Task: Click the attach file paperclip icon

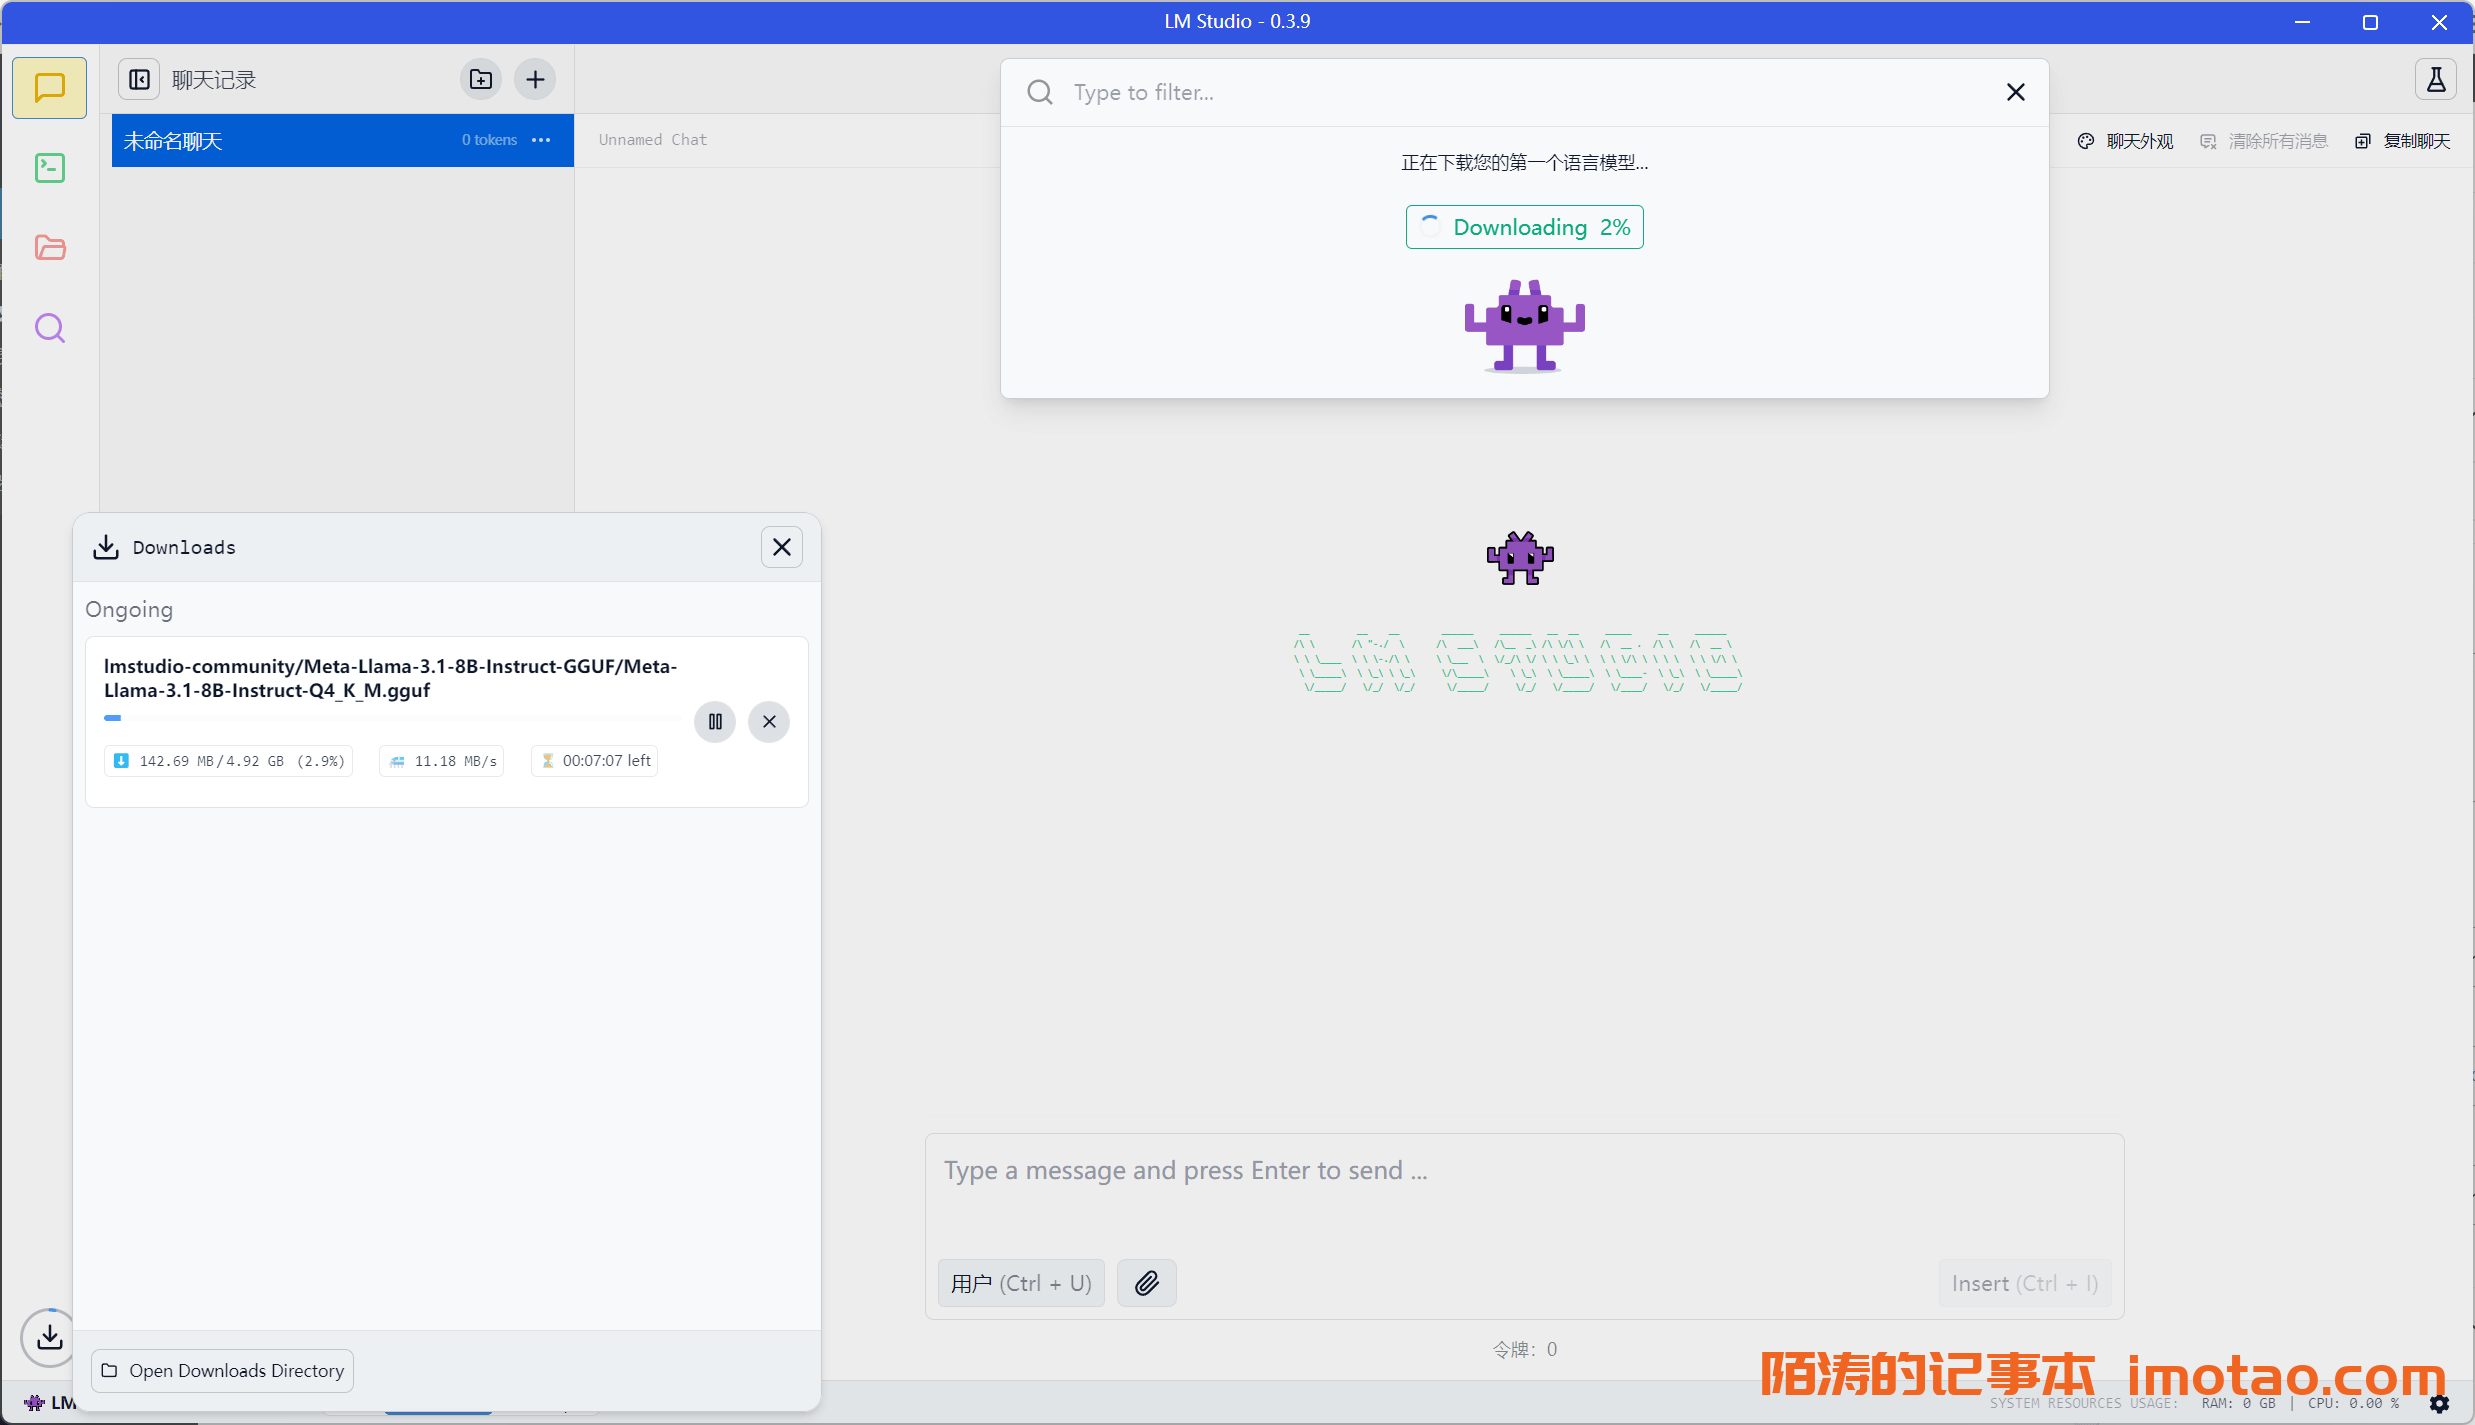Action: [x=1146, y=1283]
